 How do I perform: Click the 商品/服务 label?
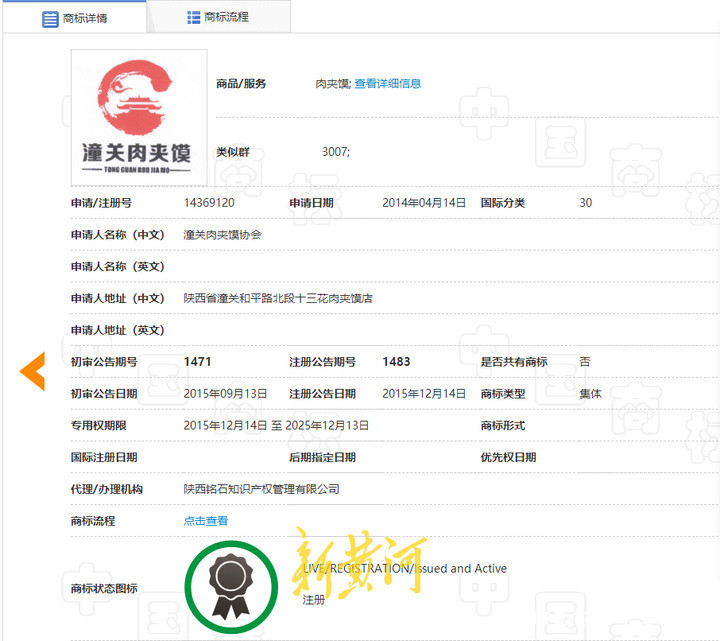point(241,84)
